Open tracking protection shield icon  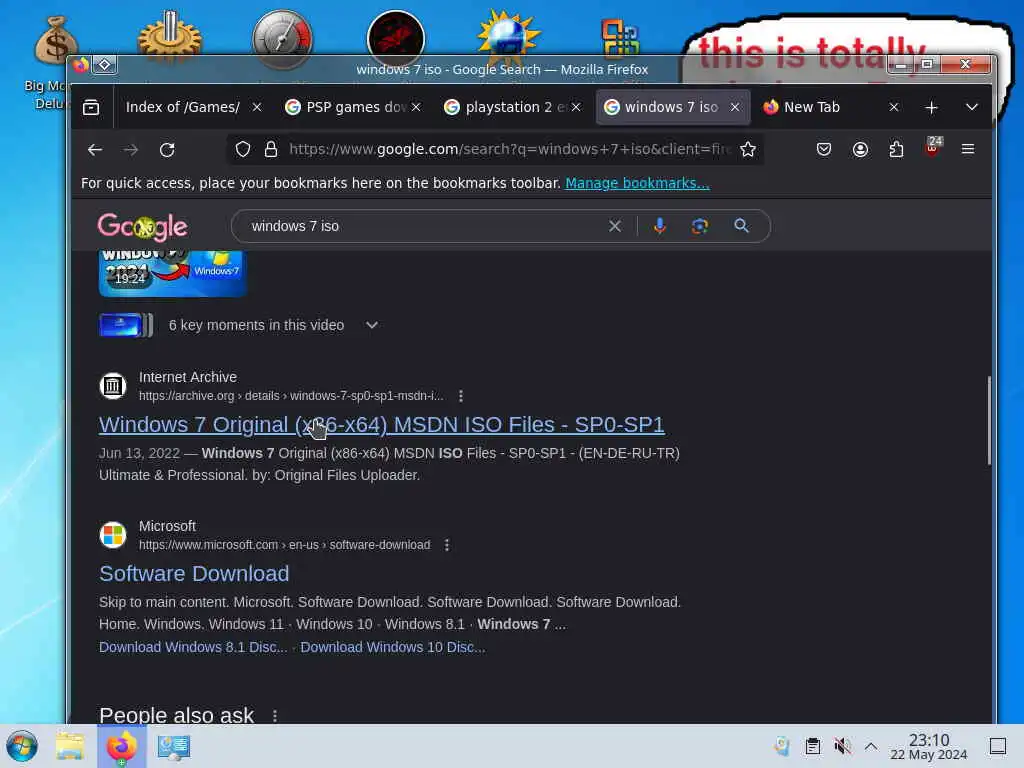(243, 150)
